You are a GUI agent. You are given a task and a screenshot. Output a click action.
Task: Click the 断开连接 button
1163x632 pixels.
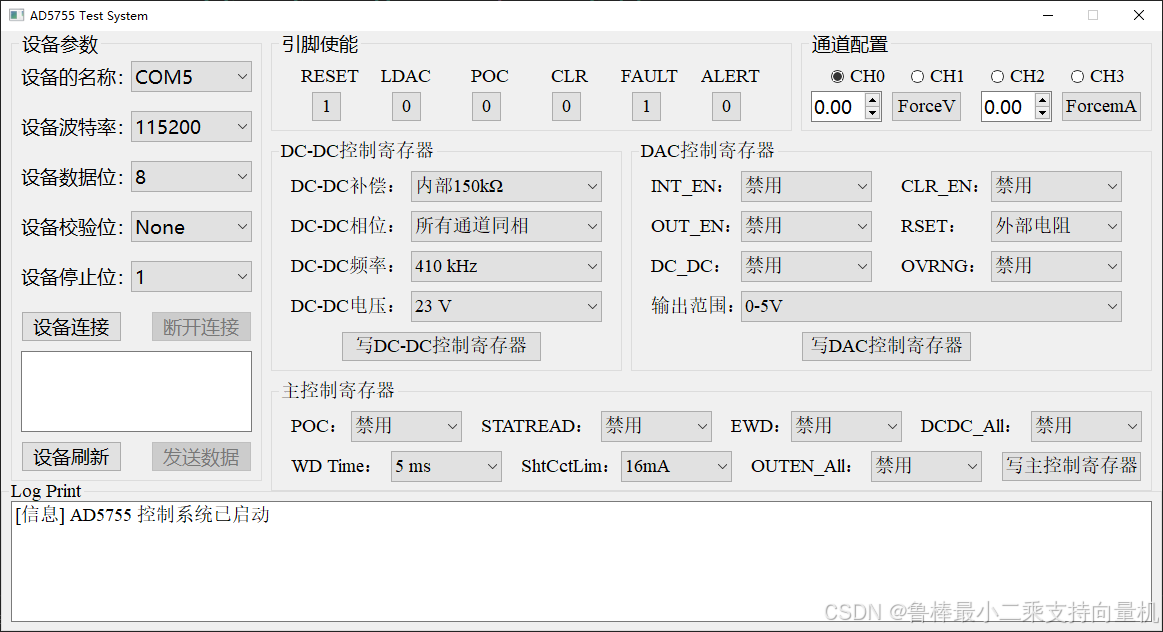tap(201, 327)
